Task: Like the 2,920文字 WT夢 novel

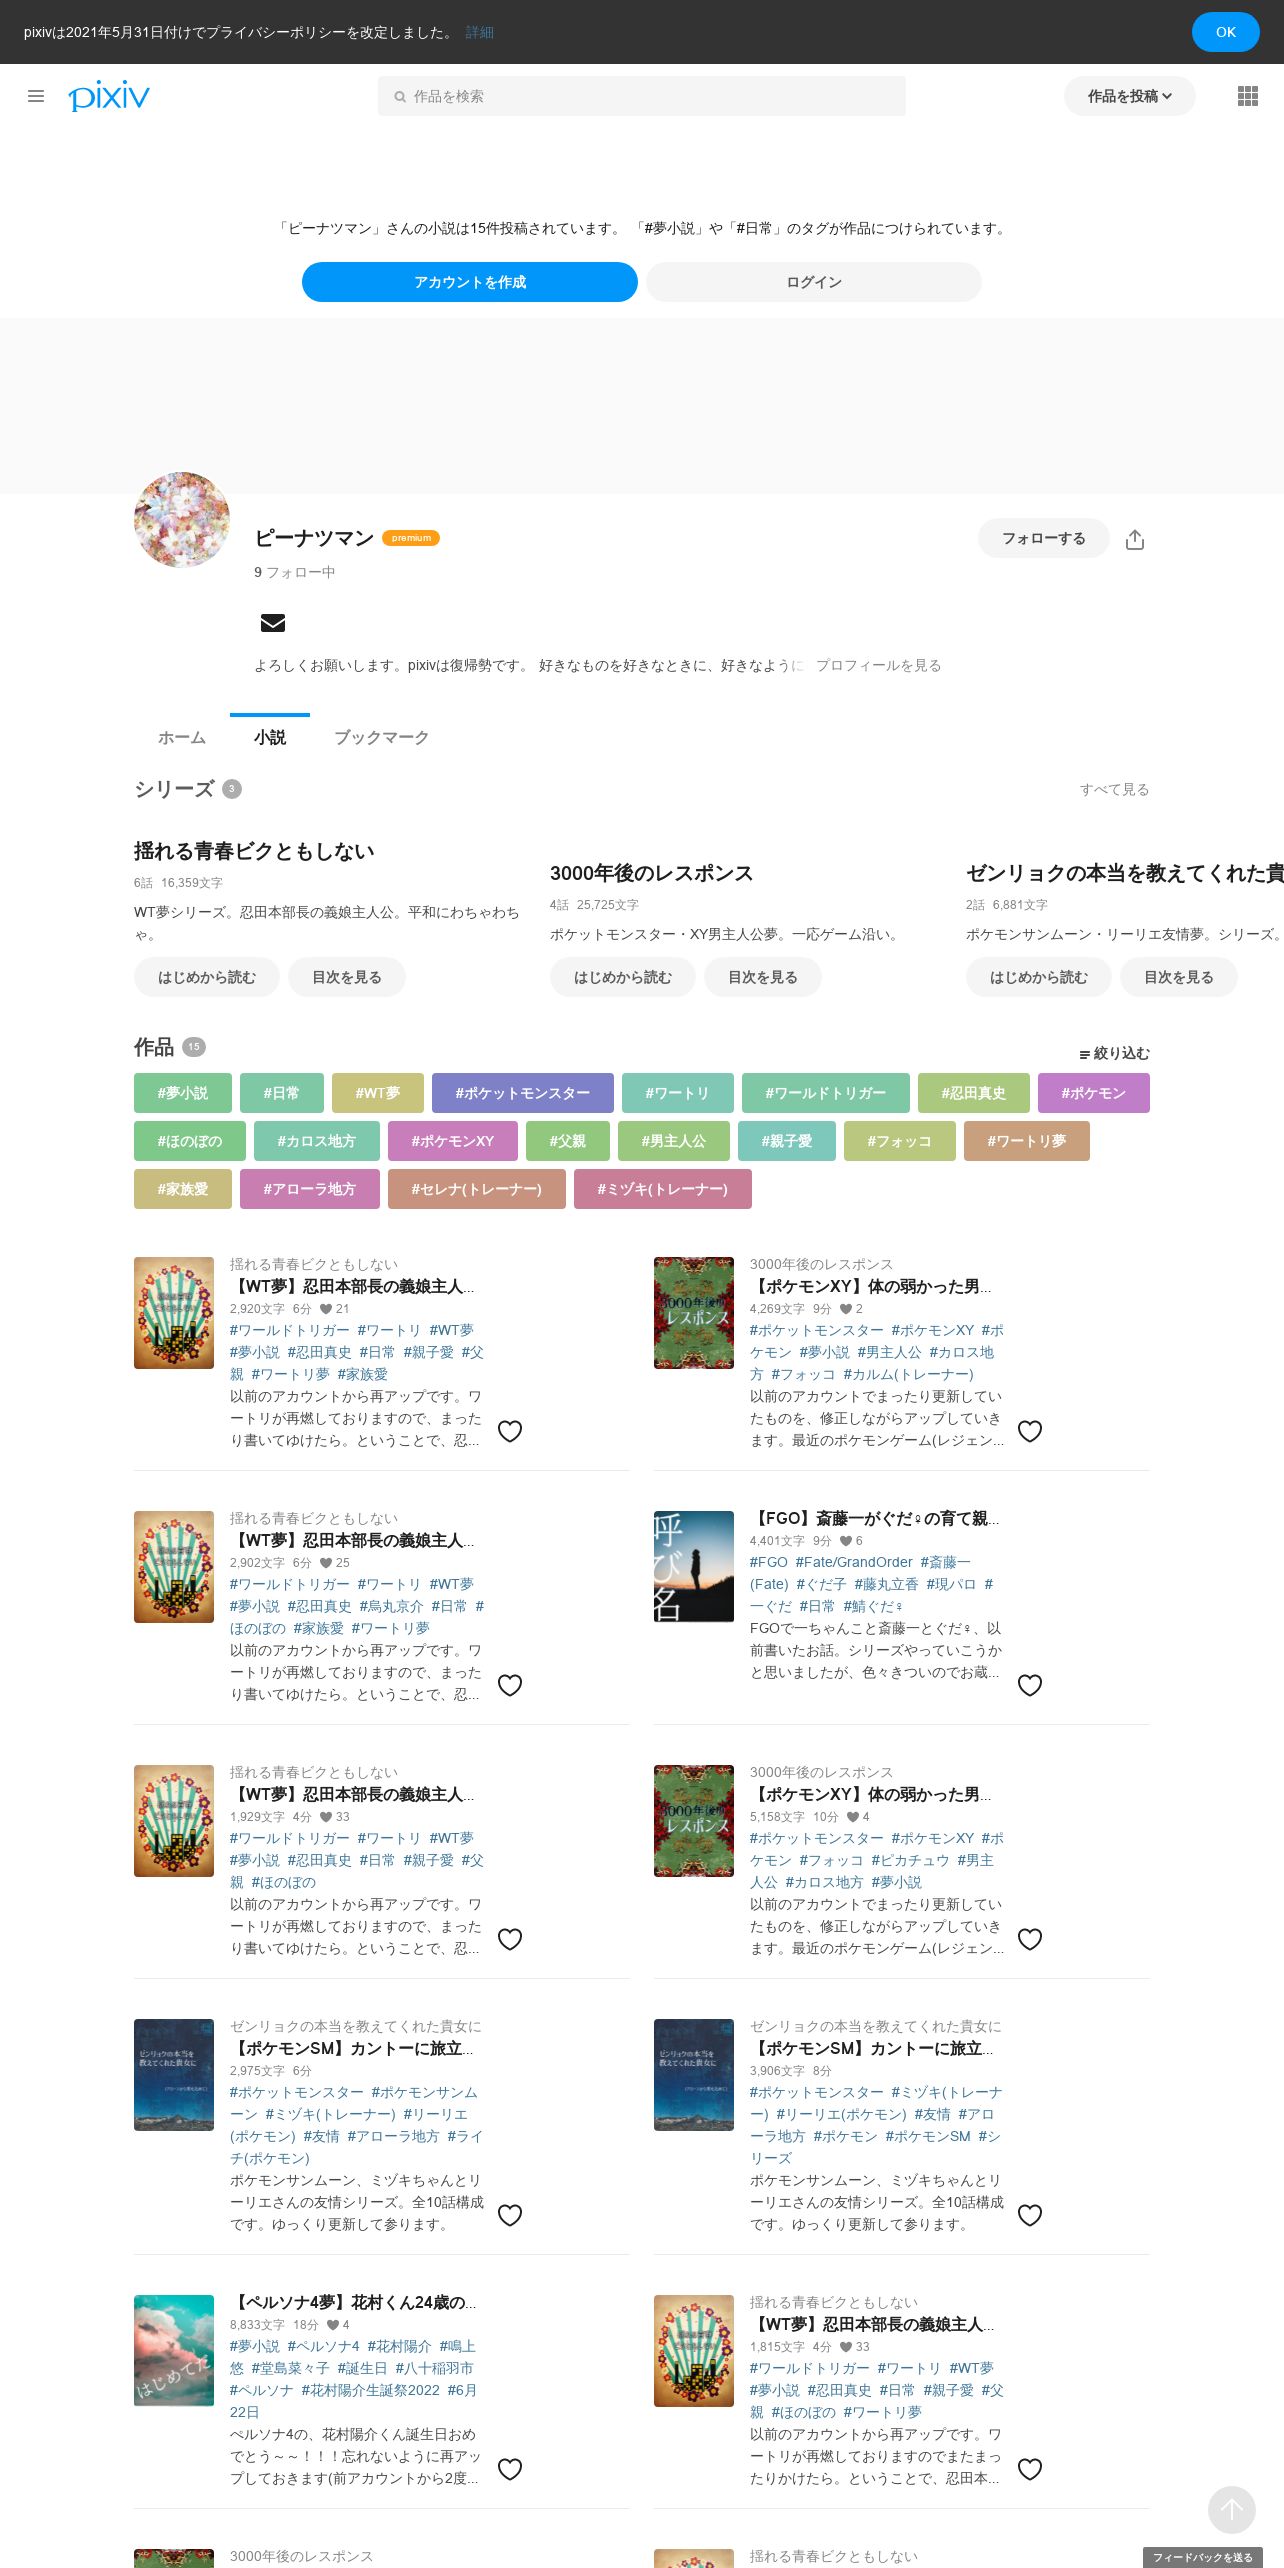Action: tap(510, 1431)
